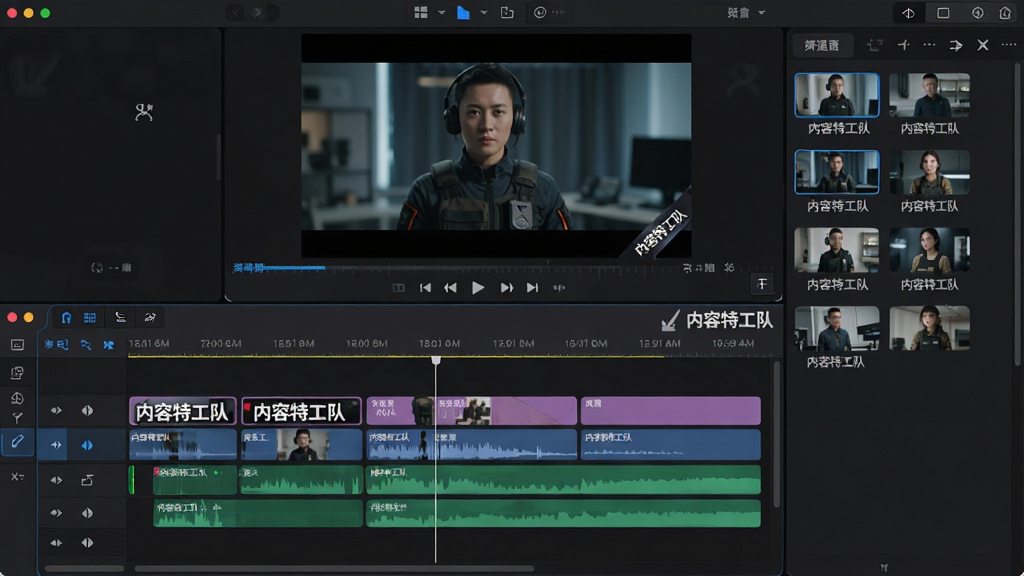Play the preview video
This screenshot has height=576, width=1024.
pos(478,287)
